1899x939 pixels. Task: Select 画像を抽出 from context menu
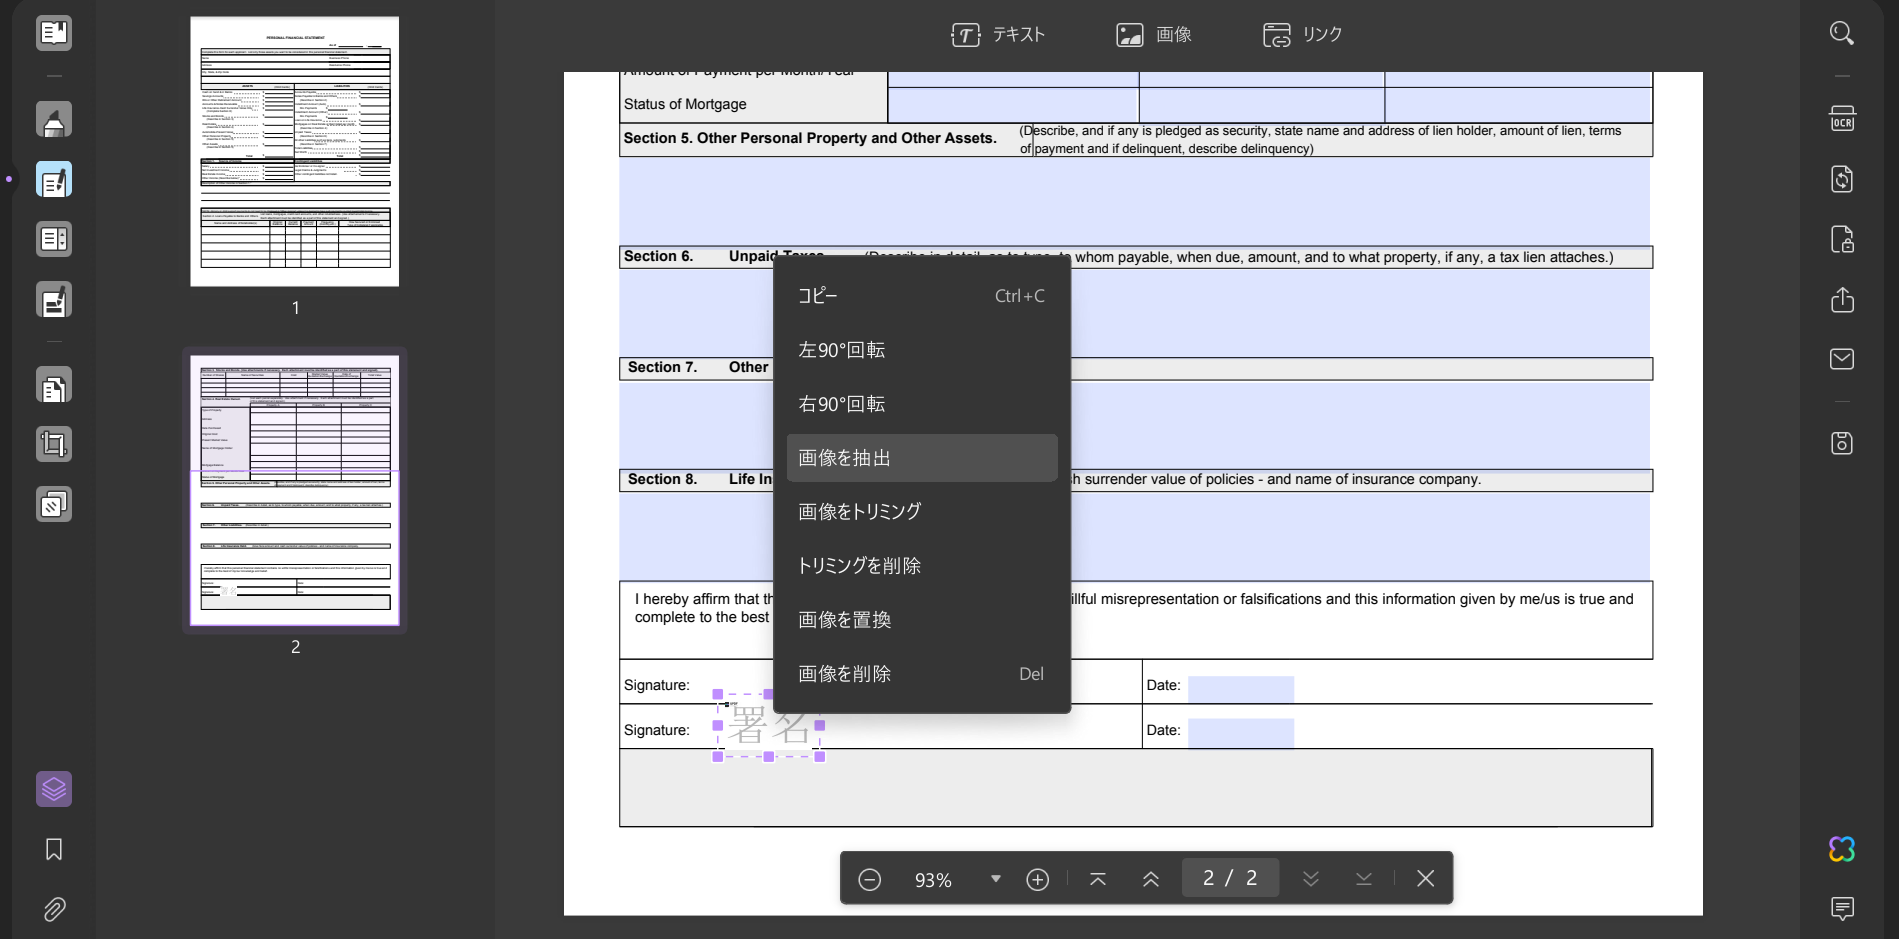point(922,458)
